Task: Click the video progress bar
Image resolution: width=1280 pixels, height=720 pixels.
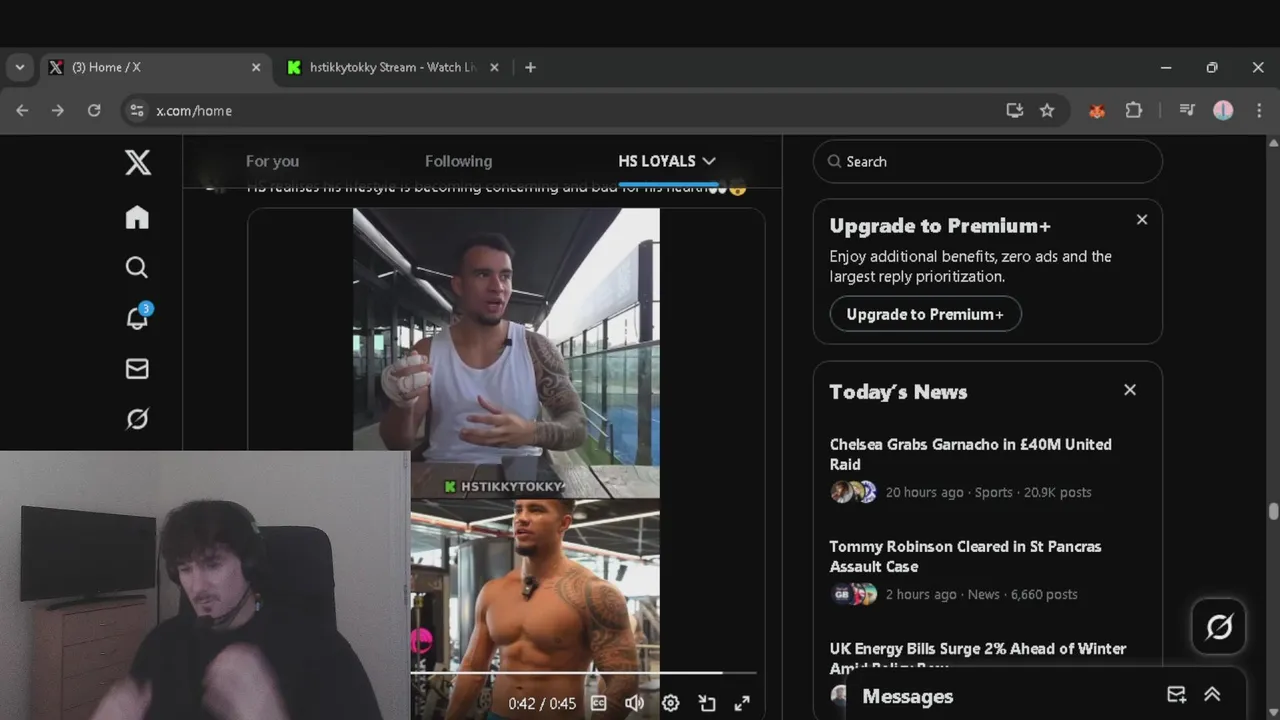Action: pyautogui.click(x=583, y=673)
